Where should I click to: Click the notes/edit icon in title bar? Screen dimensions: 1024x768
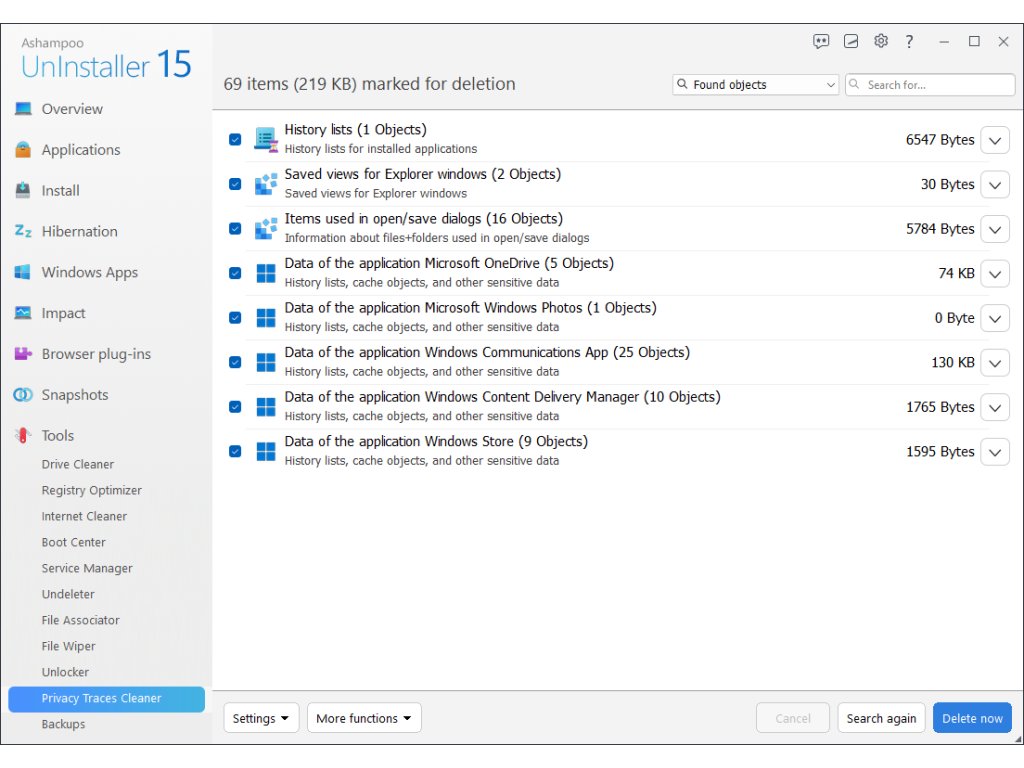point(851,41)
